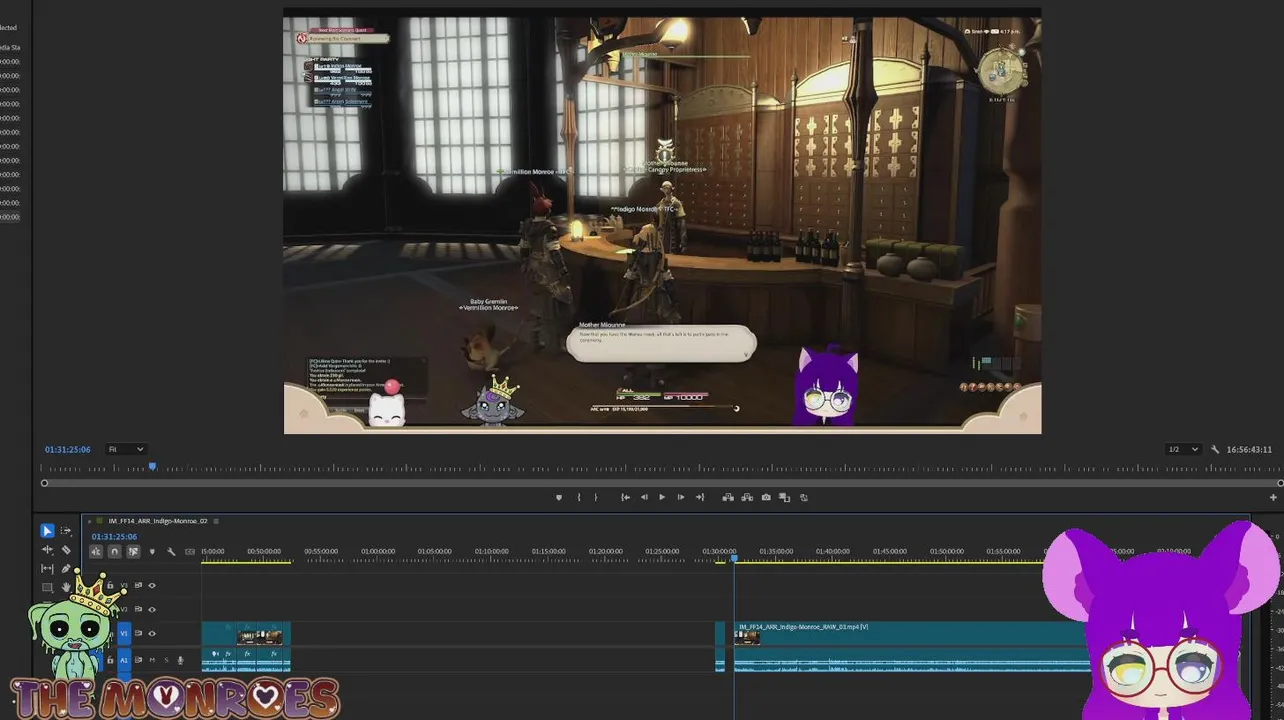This screenshot has width=1284, height=720.
Task: Click the Extract button
Action: 747,497
